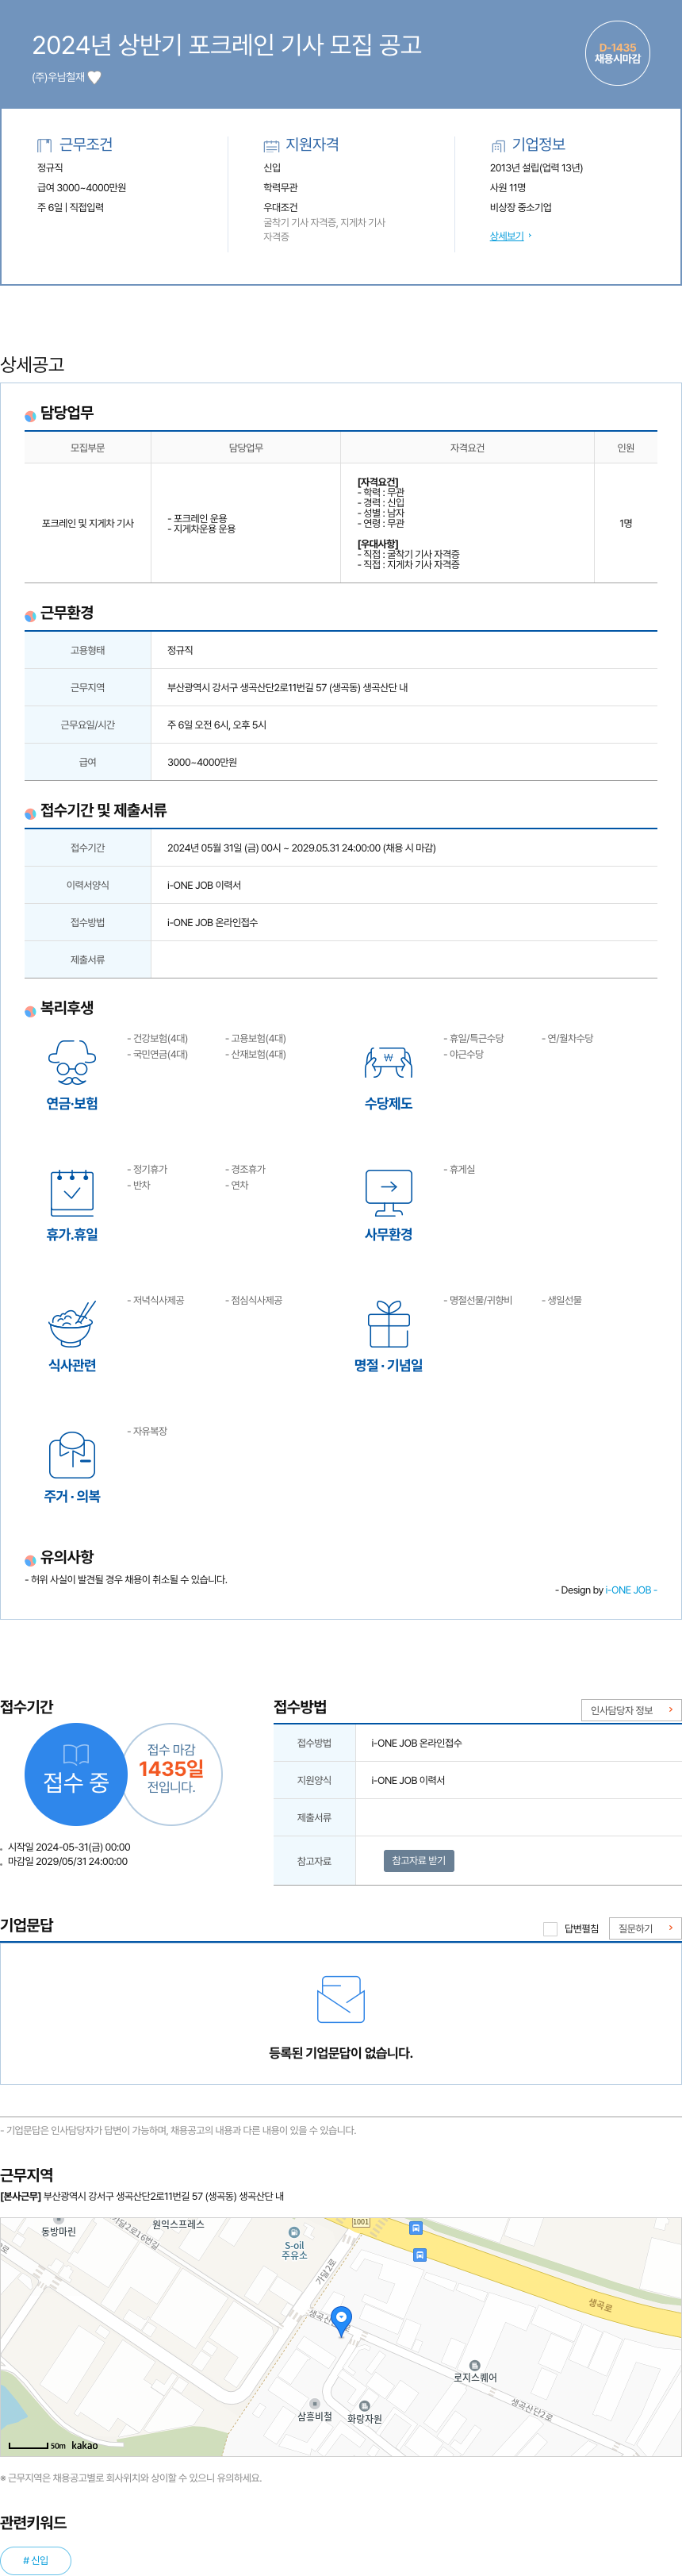Click the 1435일 remaining days text
This screenshot has height=2576, width=682.
pyautogui.click(x=171, y=1768)
